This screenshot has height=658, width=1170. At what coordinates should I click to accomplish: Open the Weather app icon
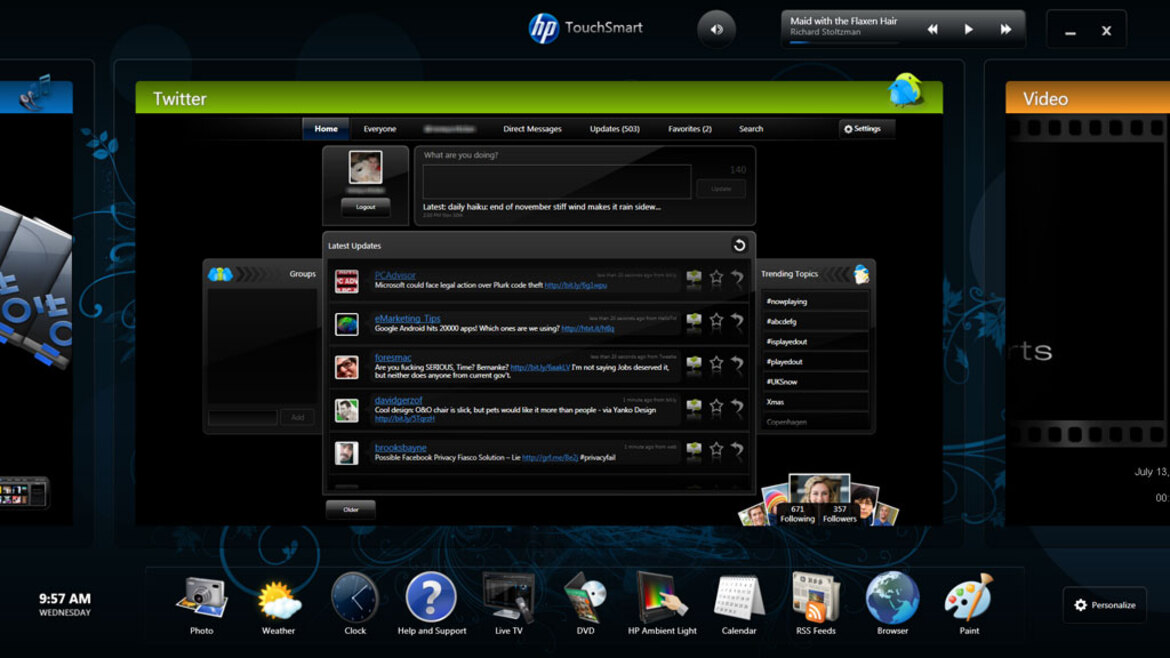[278, 601]
